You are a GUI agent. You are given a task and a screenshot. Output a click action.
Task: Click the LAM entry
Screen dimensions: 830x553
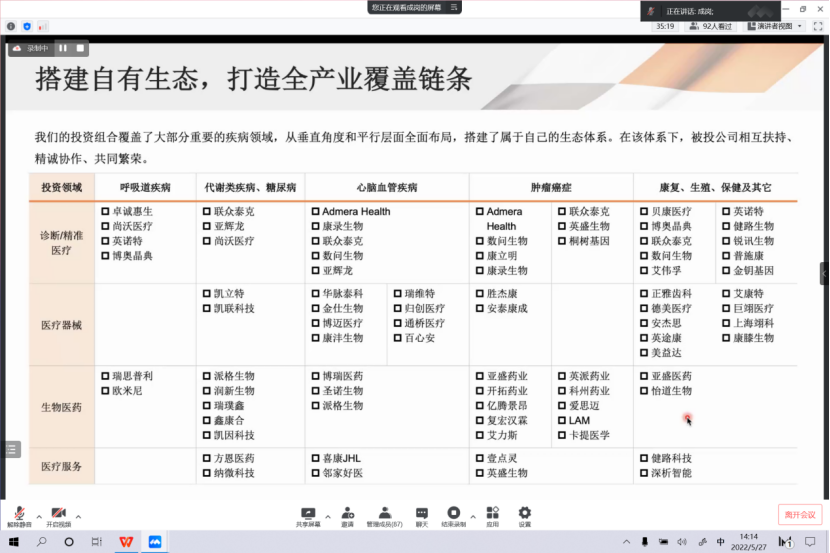pos(579,420)
